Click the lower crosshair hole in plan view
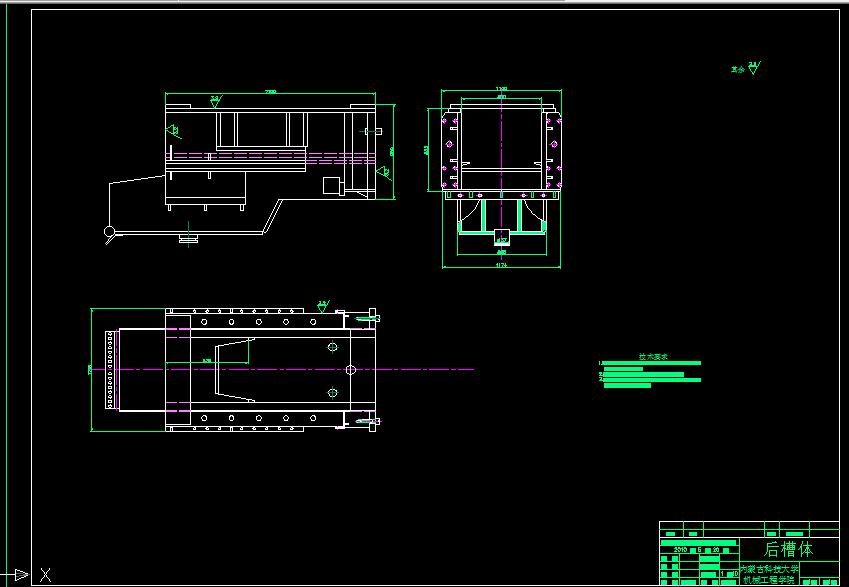This screenshot has width=849, height=587. (x=332, y=393)
